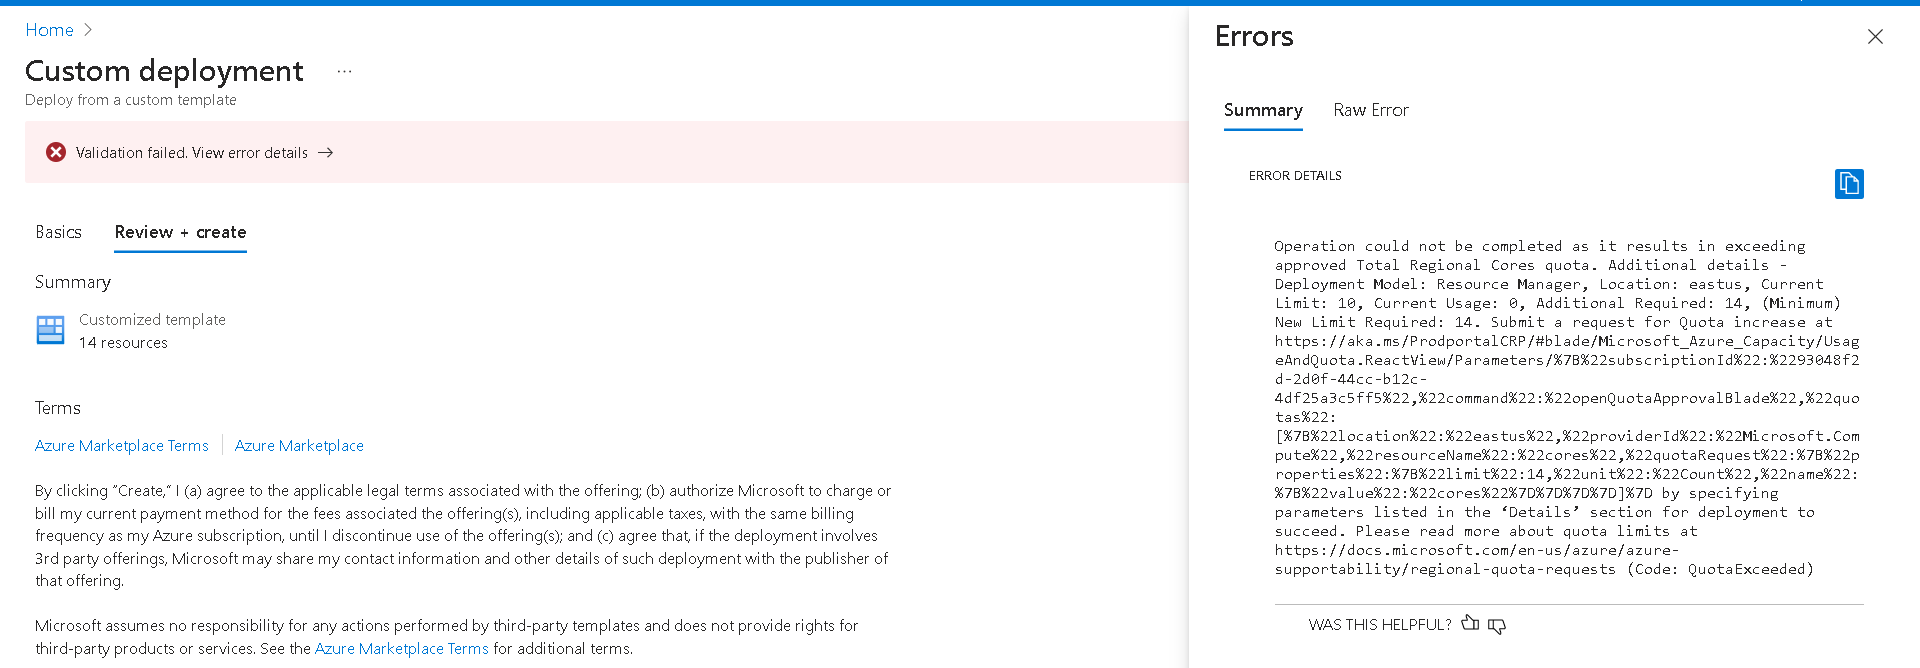Select the Review + create tab

click(180, 232)
